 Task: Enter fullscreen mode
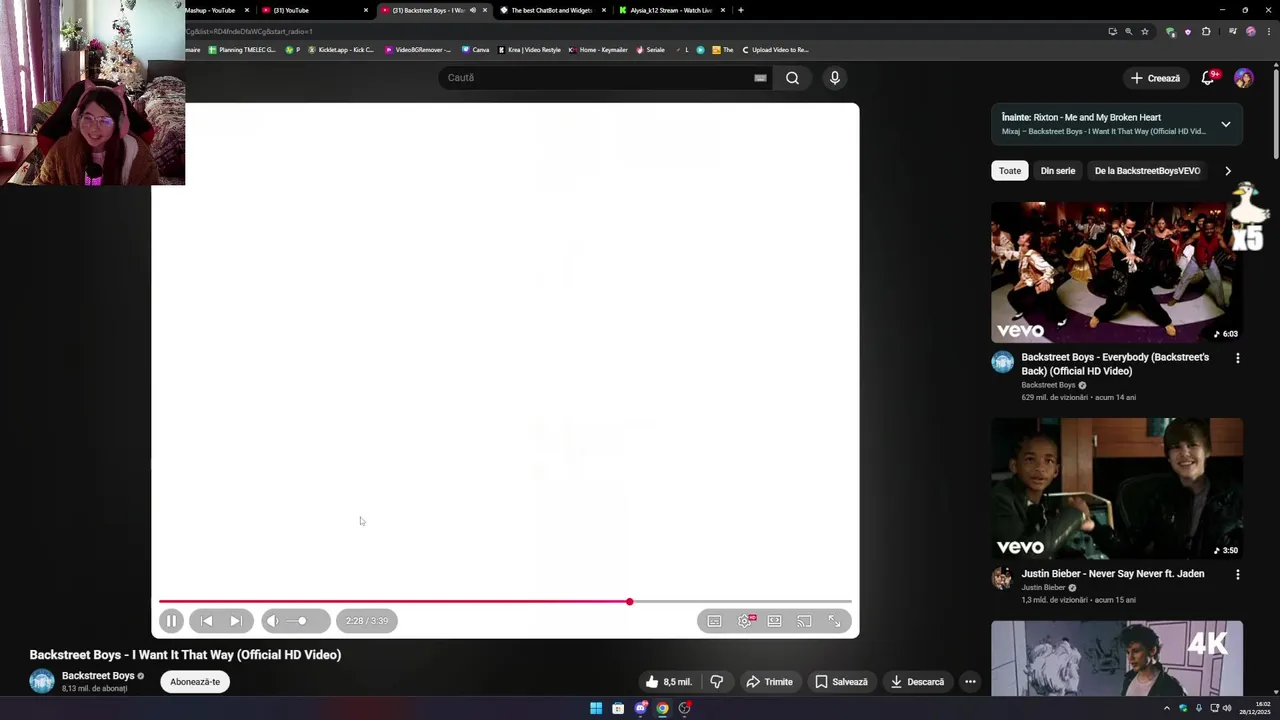pos(834,621)
